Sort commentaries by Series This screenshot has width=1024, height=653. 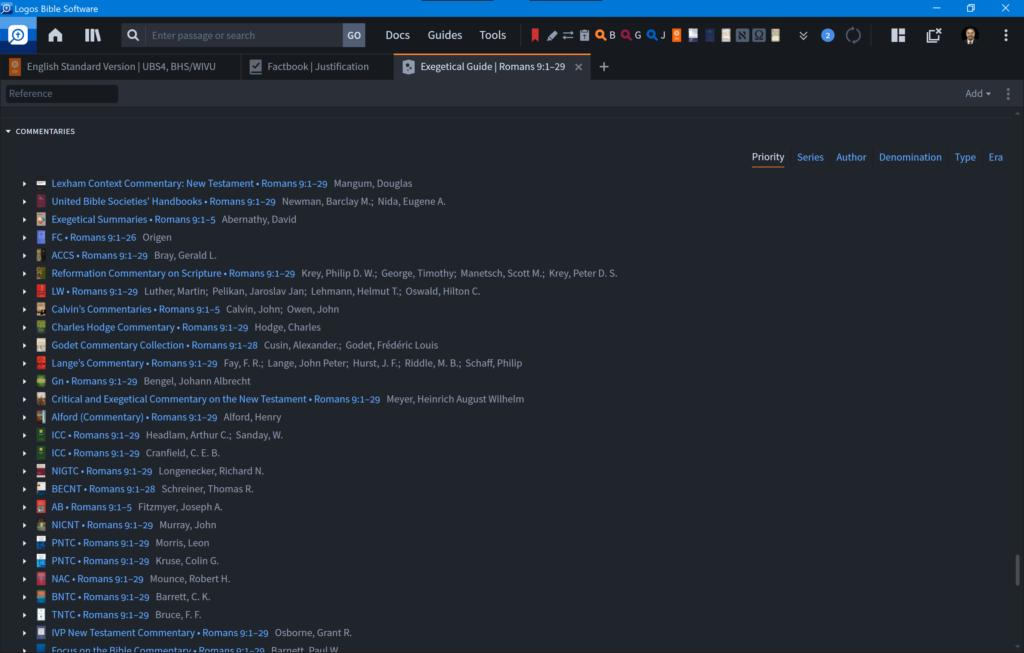tap(810, 157)
